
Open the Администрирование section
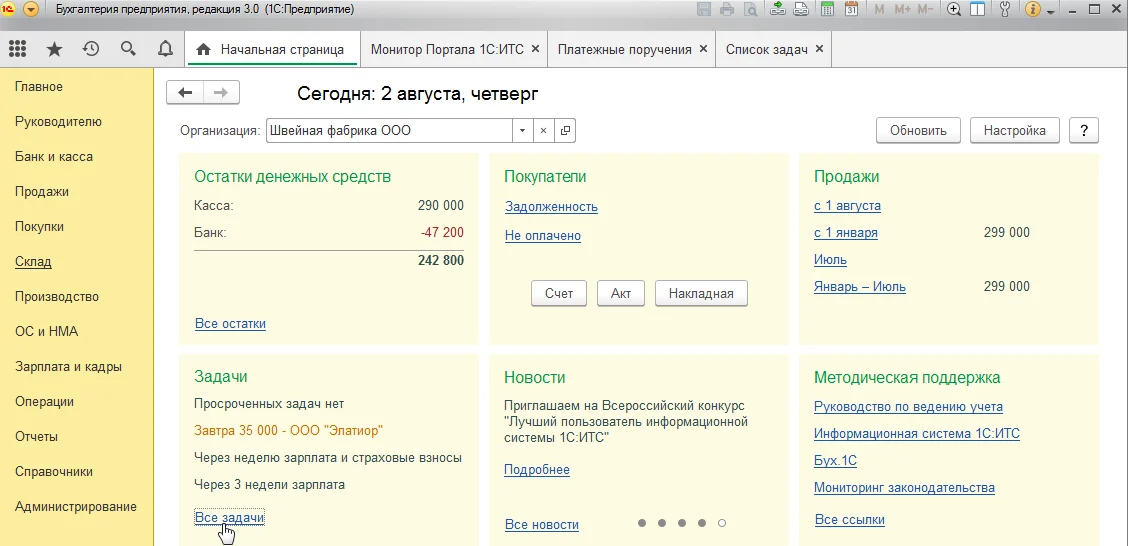76,506
